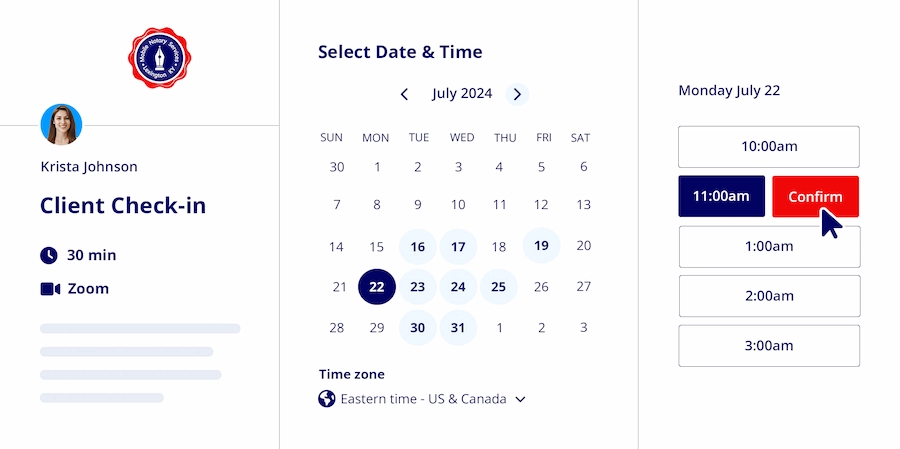The height and width of the screenshot is (449, 900).
Task: Click the clock duration icon
Action: coord(49,255)
